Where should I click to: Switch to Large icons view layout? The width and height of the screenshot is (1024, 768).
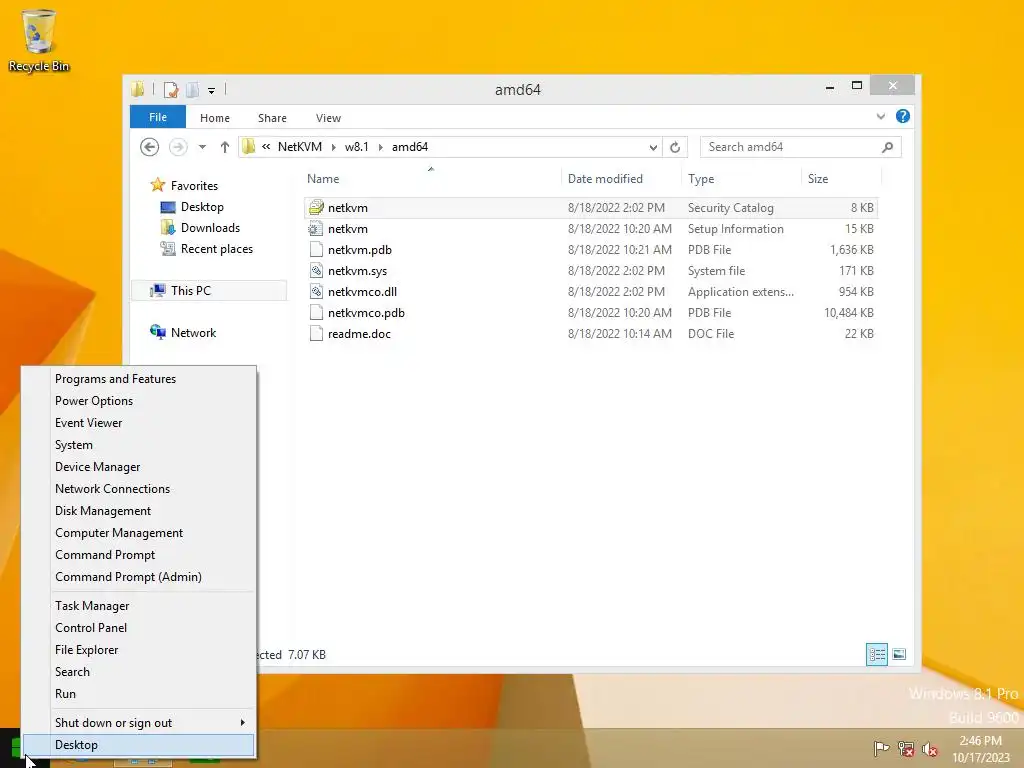tap(899, 654)
